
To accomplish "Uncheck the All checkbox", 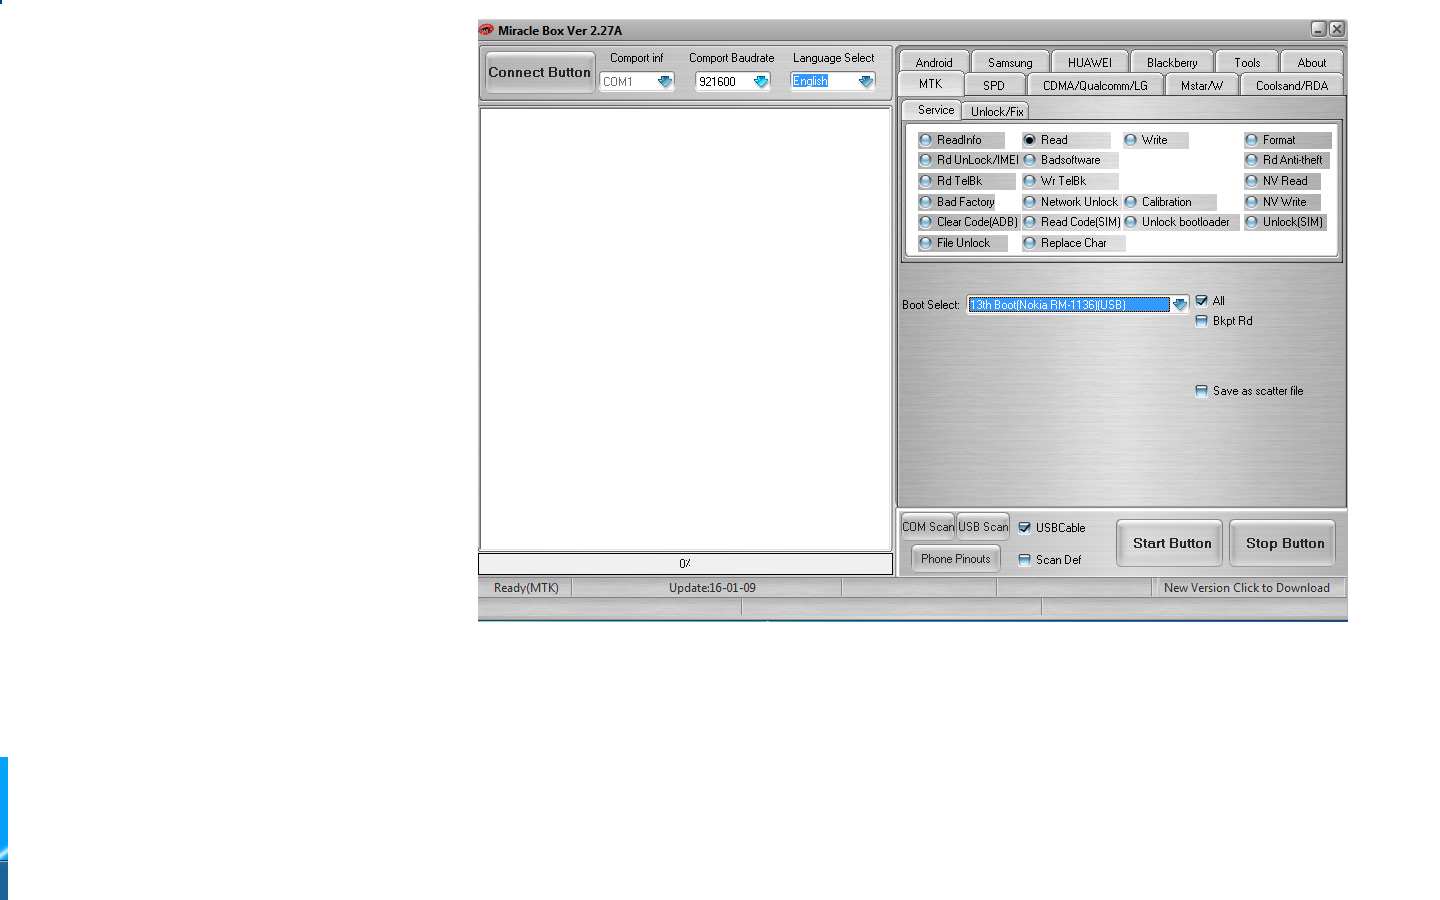I will pyautogui.click(x=1202, y=300).
